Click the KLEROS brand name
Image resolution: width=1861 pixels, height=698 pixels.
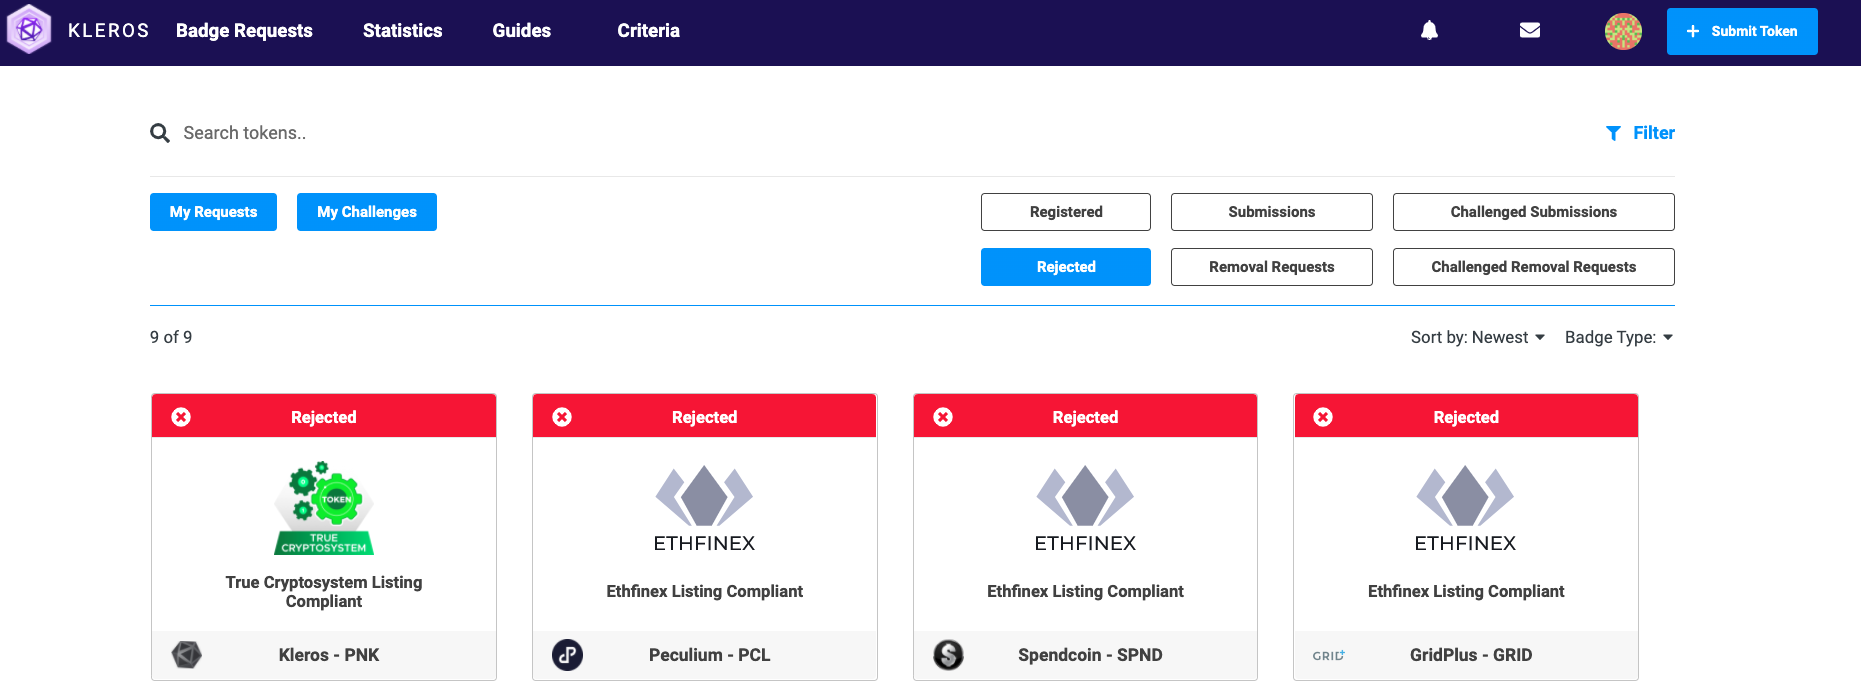pos(108,31)
